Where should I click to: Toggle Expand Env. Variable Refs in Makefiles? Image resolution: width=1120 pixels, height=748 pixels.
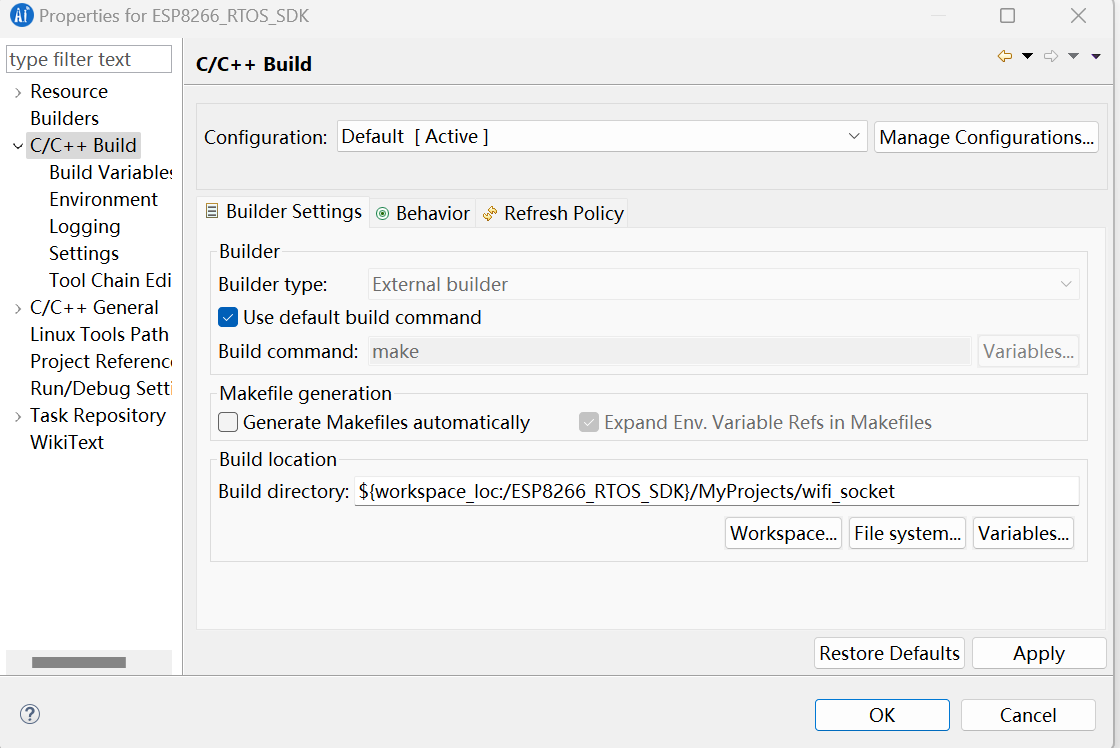[589, 422]
